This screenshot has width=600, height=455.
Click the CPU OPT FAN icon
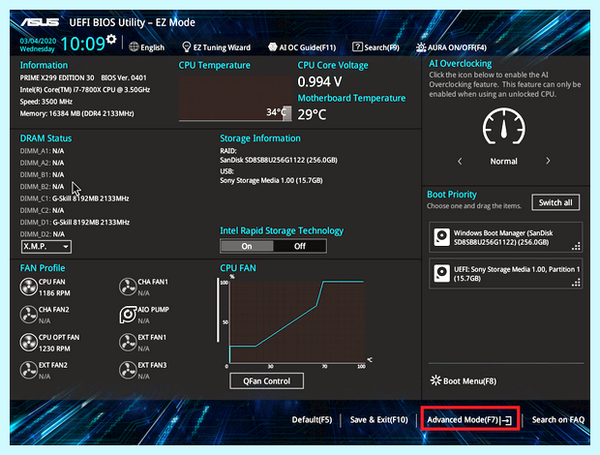pos(28,342)
